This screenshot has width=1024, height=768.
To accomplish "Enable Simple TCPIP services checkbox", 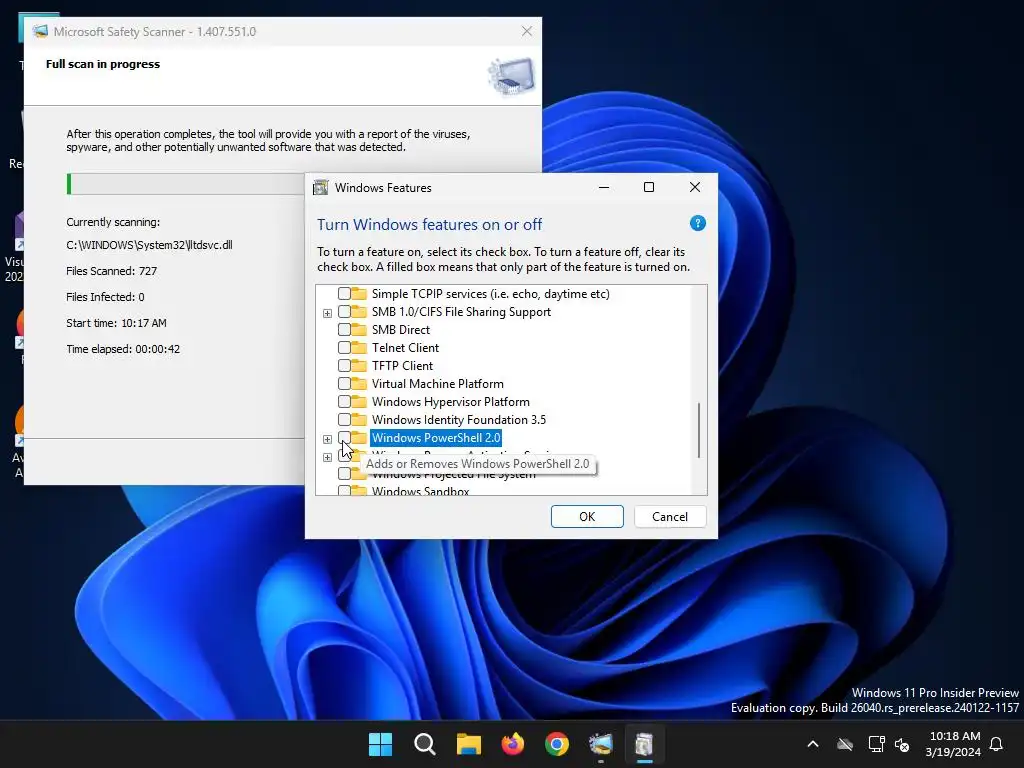I will (344, 293).
